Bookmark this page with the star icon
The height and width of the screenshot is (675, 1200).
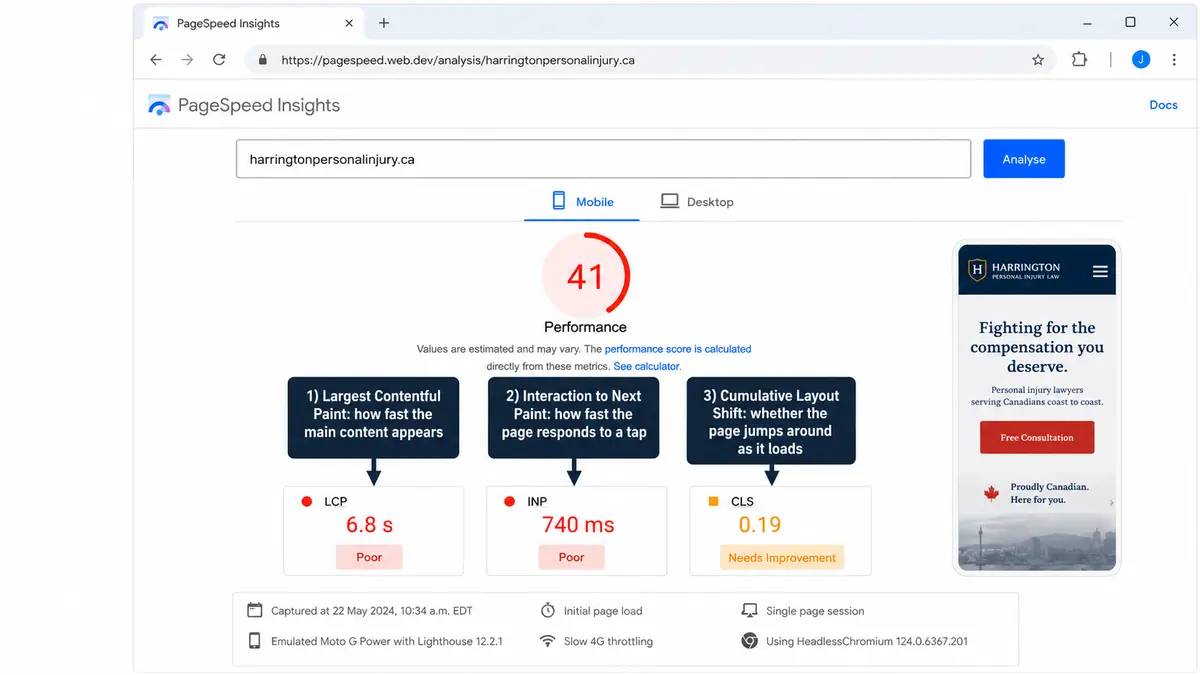coord(1038,60)
